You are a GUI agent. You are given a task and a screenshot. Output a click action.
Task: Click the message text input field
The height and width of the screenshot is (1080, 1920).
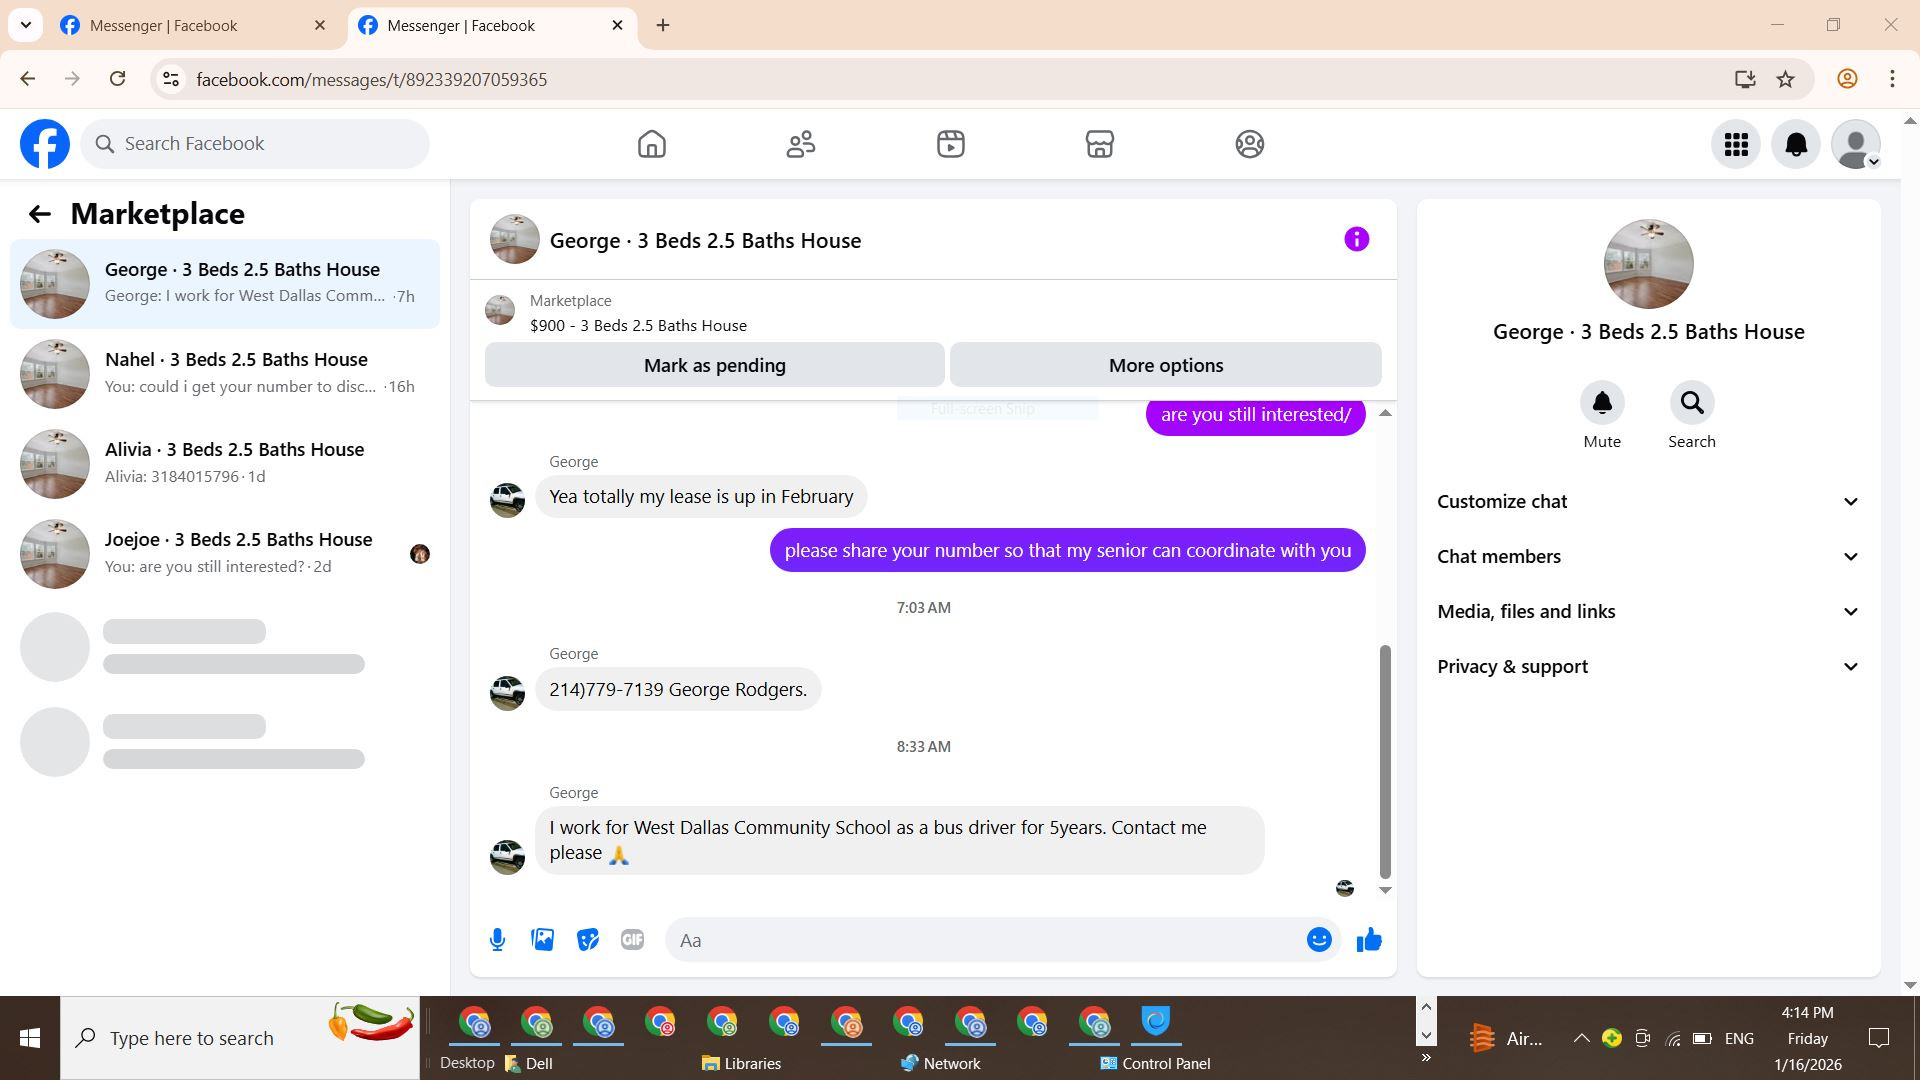coord(985,940)
